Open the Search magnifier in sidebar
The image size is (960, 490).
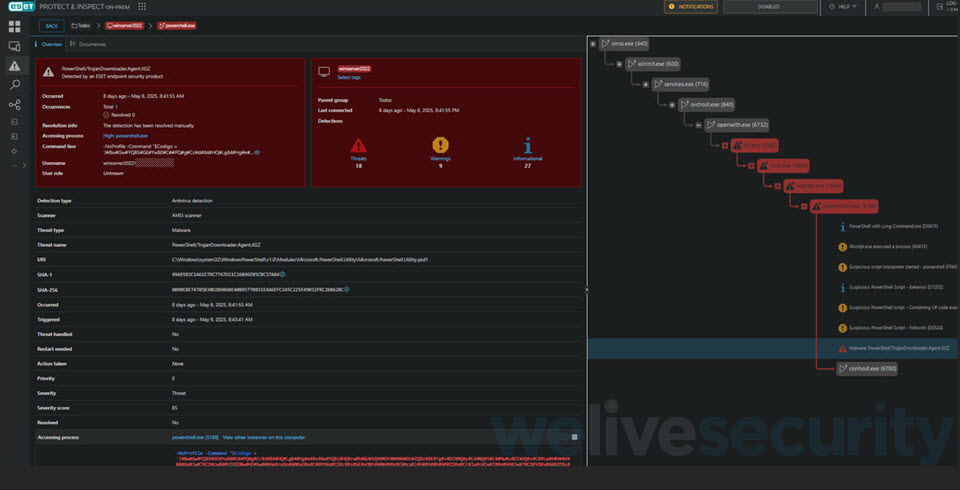pyautogui.click(x=14, y=85)
